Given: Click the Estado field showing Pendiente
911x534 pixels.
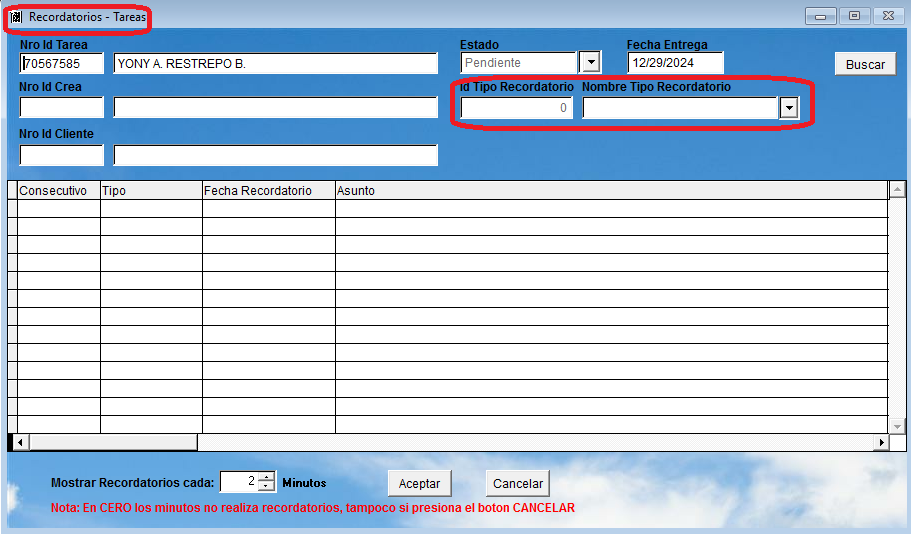Looking at the screenshot, I should 519,63.
